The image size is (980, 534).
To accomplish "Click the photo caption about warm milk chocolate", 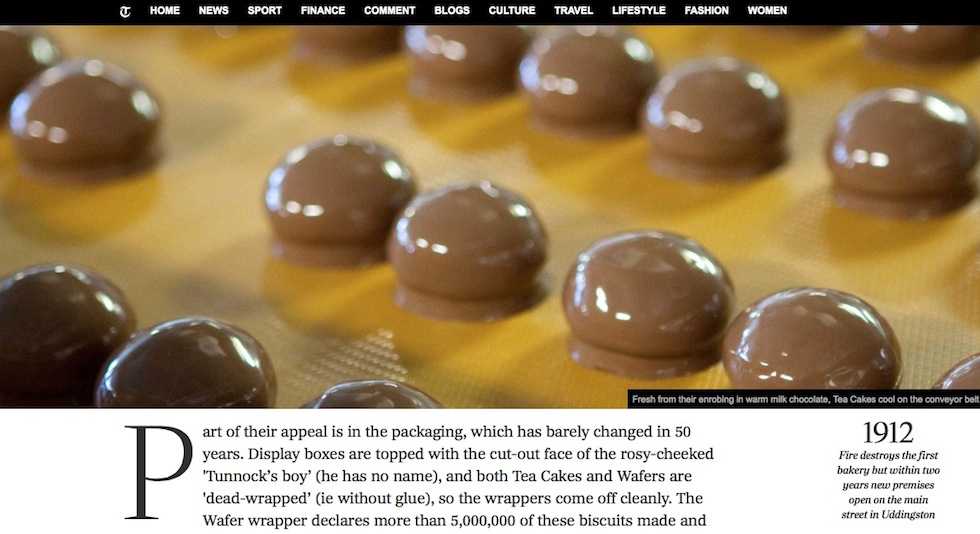I will (x=805, y=399).
